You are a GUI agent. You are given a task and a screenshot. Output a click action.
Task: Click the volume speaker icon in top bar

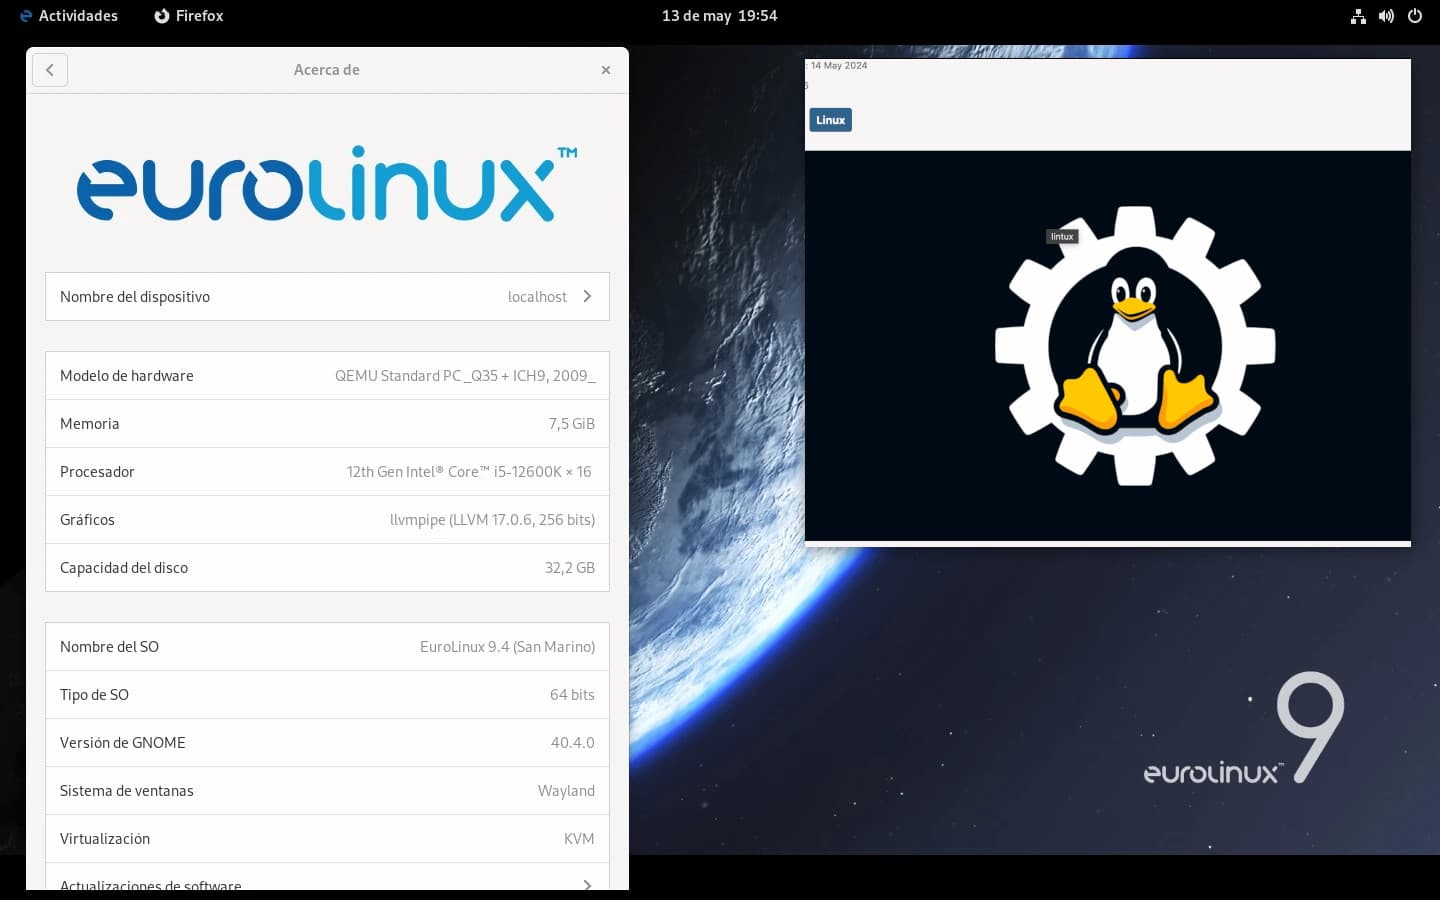1386,16
